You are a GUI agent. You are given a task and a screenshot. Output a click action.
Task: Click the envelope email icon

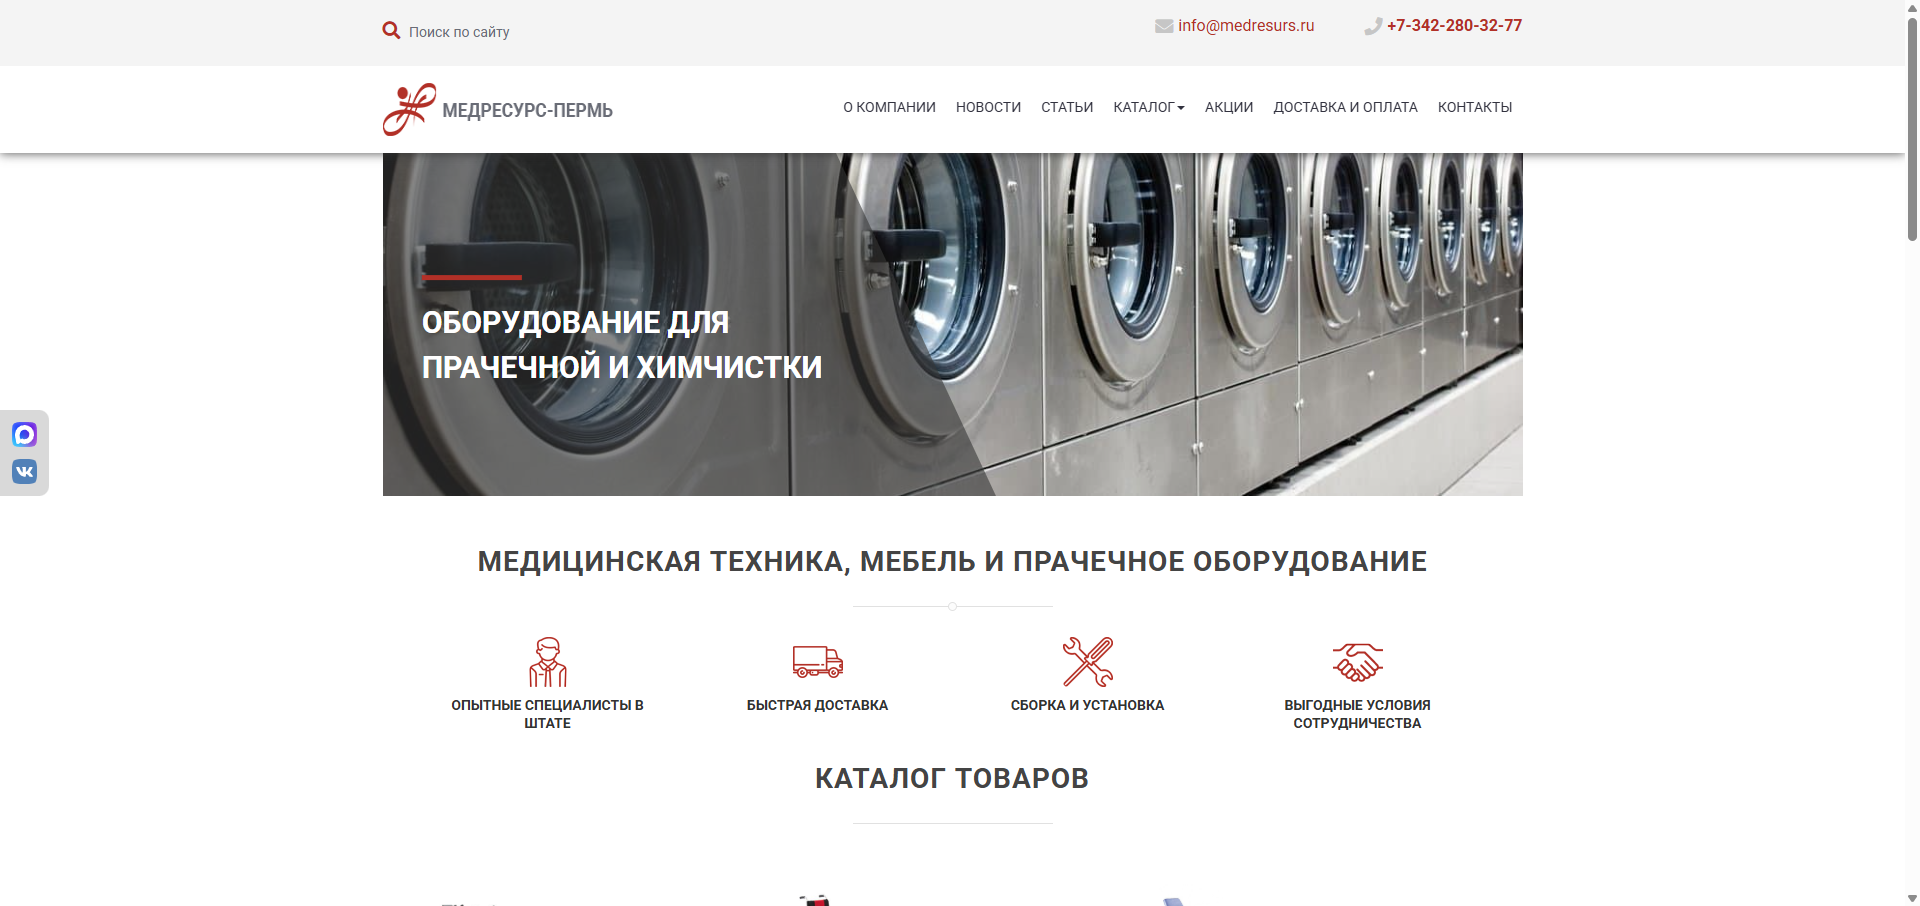pyautogui.click(x=1164, y=26)
